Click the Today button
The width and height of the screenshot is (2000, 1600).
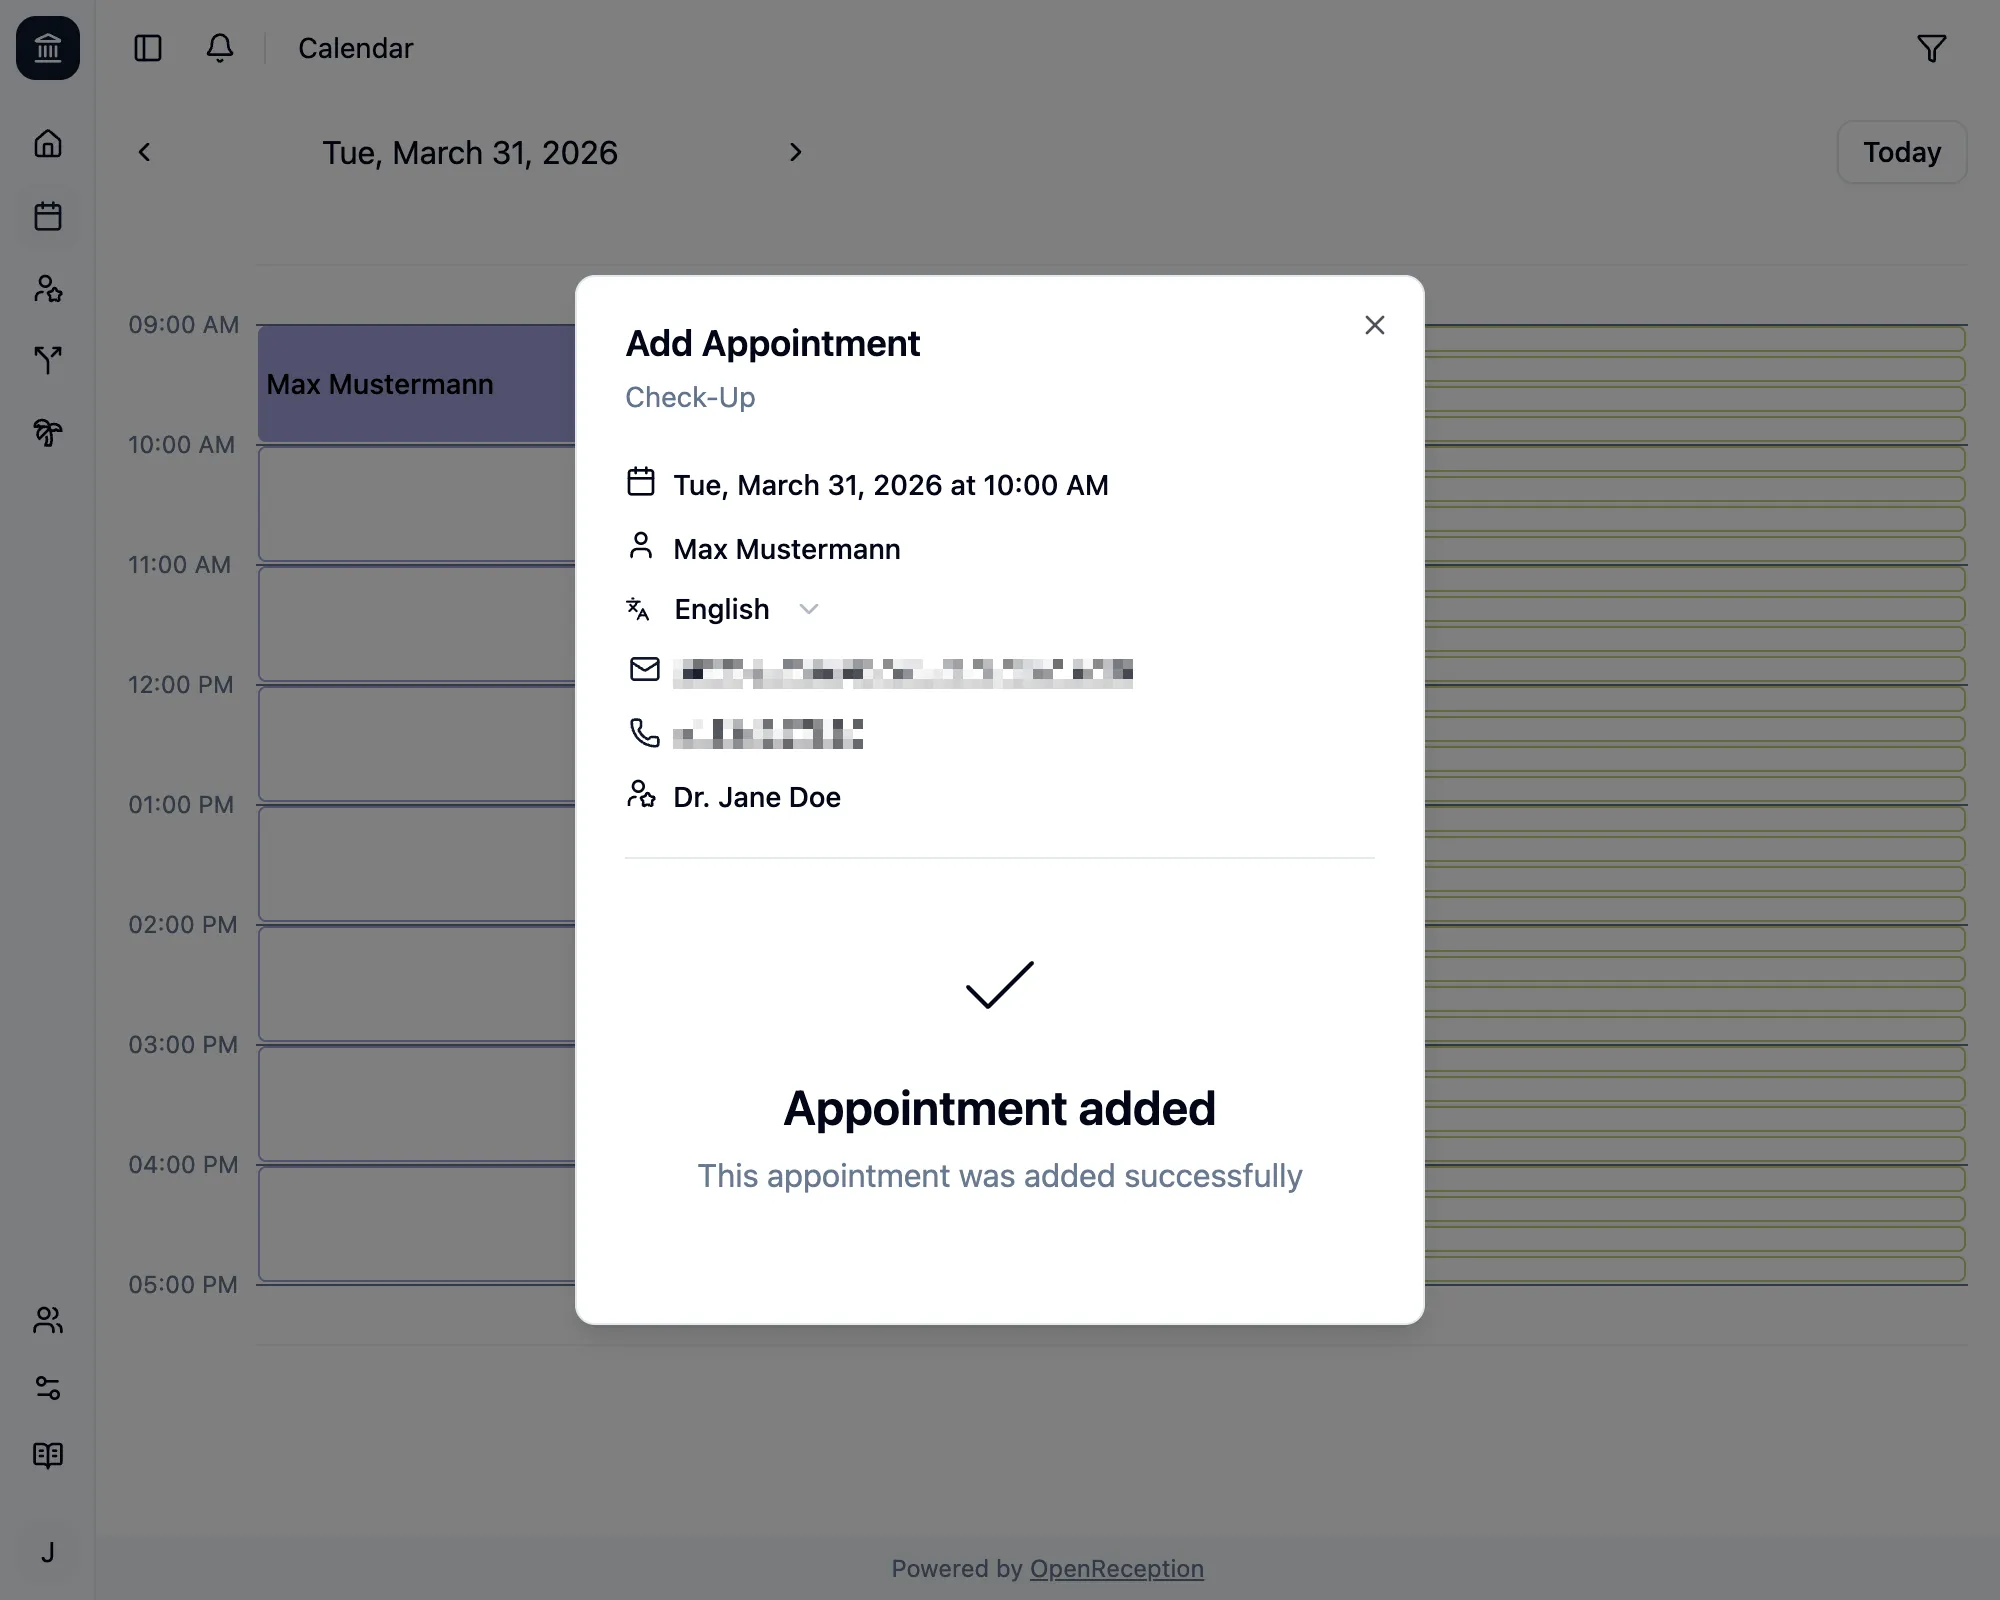click(1901, 152)
